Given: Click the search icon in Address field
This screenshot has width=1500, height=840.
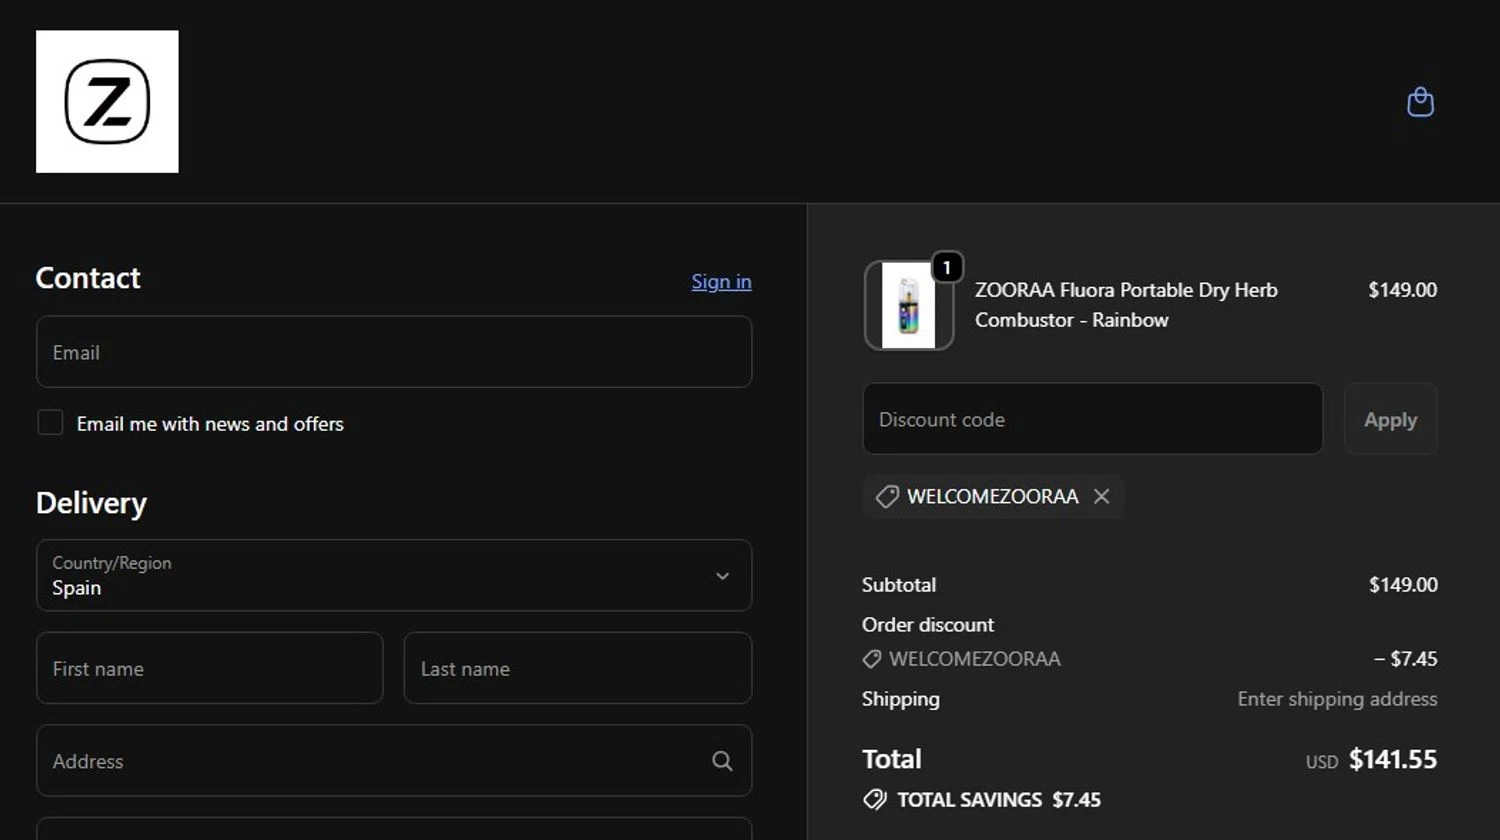Looking at the screenshot, I should coord(722,761).
